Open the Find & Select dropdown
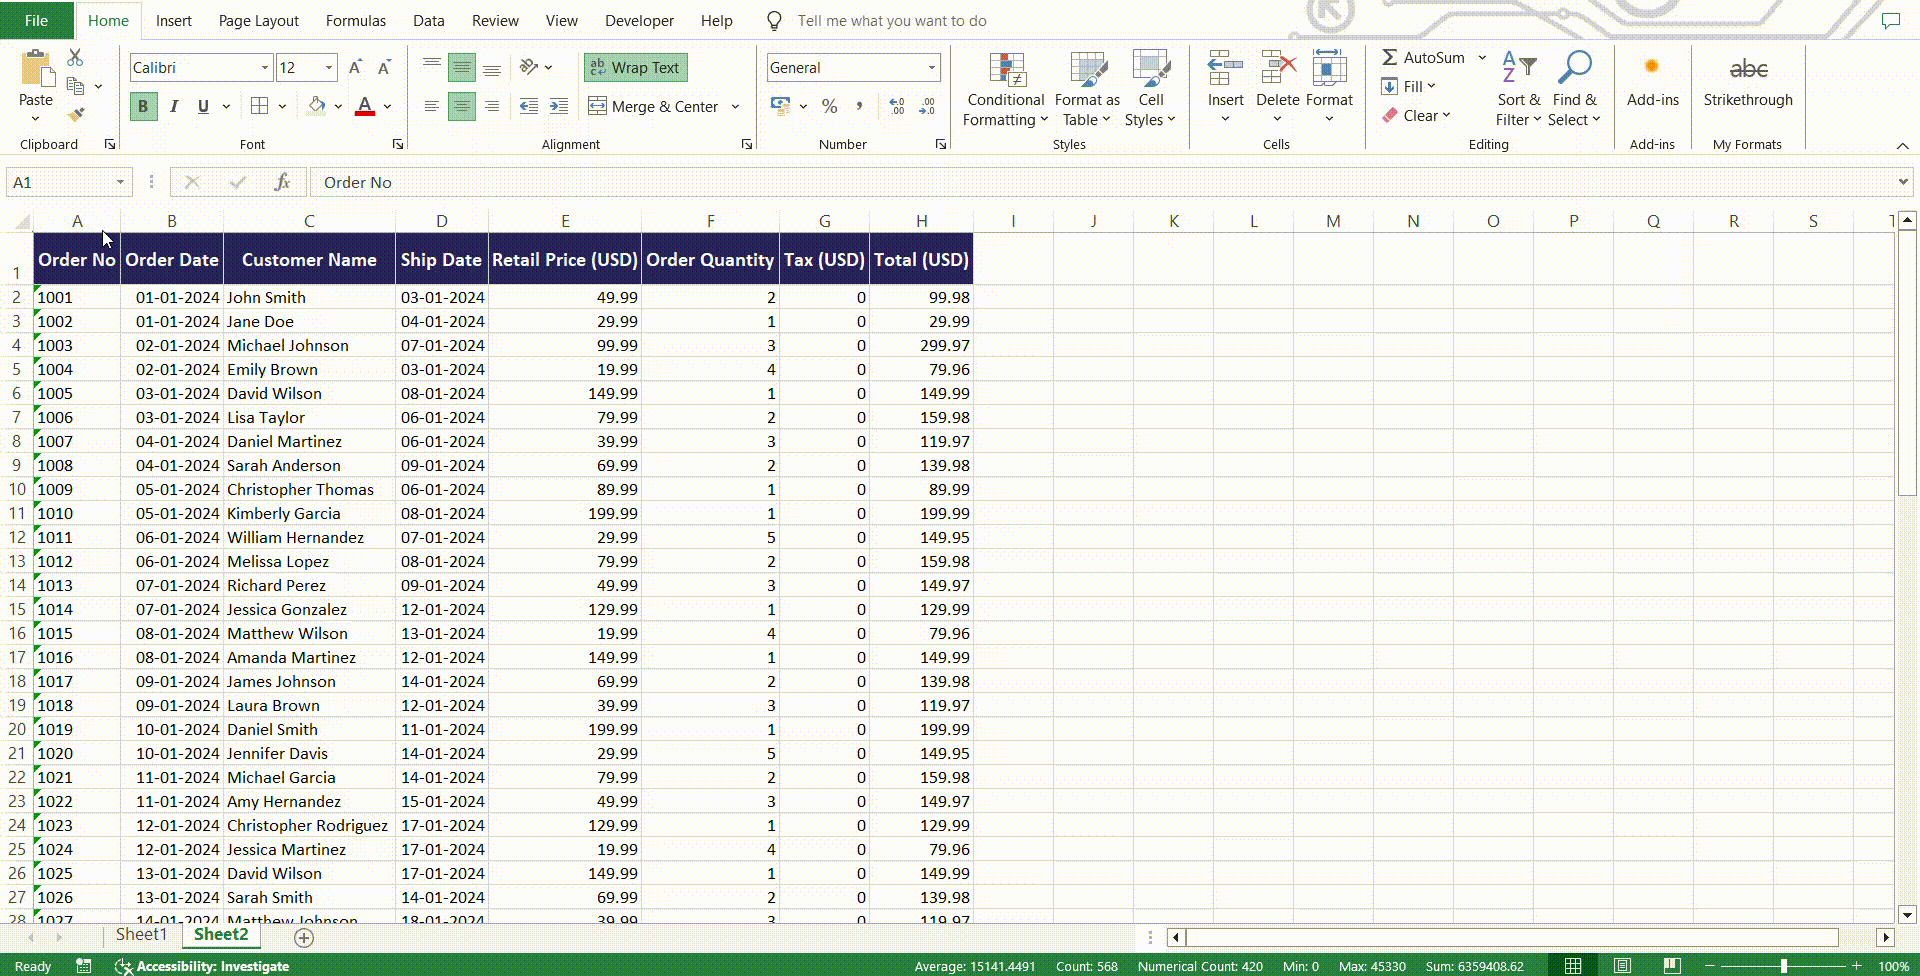Screen dimensions: 1920x976 [1574, 90]
